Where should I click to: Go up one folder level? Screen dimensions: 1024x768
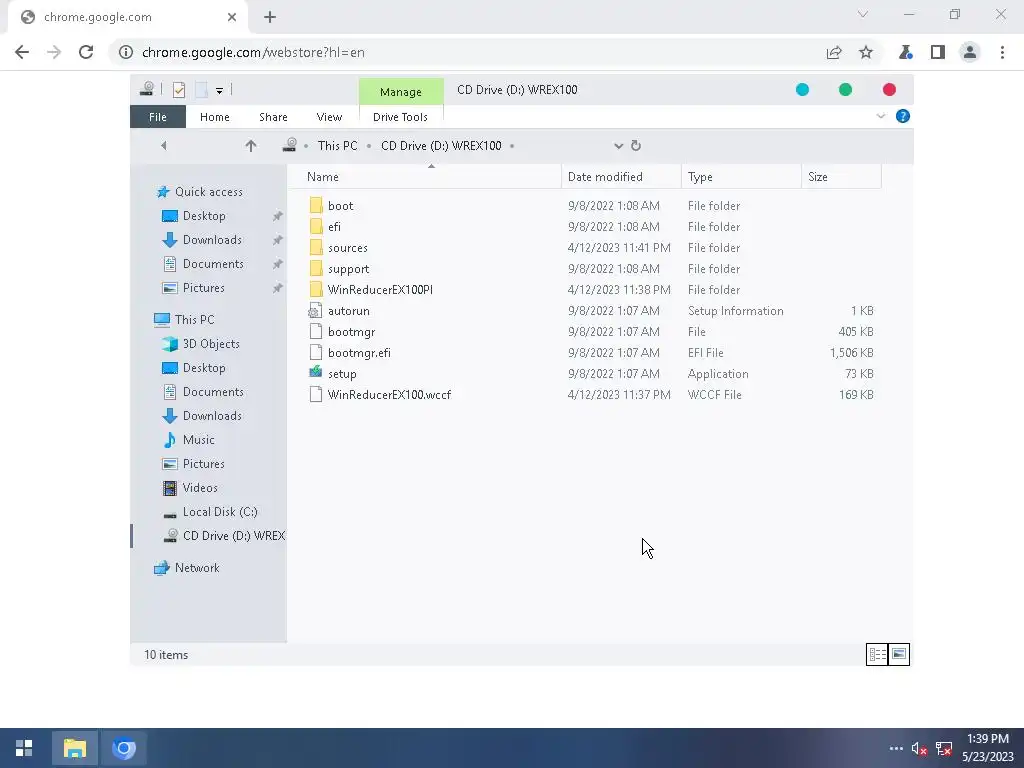251,146
